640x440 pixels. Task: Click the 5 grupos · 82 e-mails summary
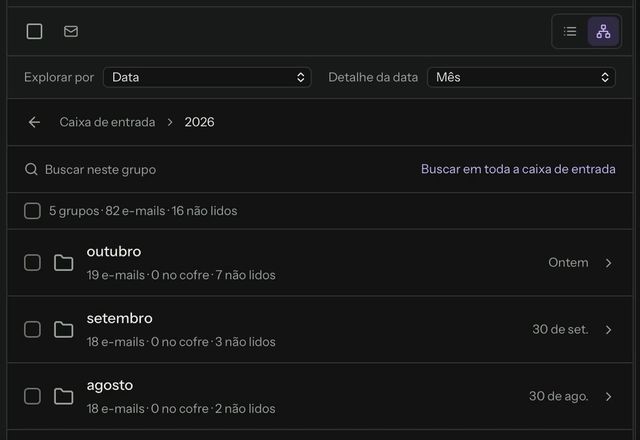(x=143, y=211)
